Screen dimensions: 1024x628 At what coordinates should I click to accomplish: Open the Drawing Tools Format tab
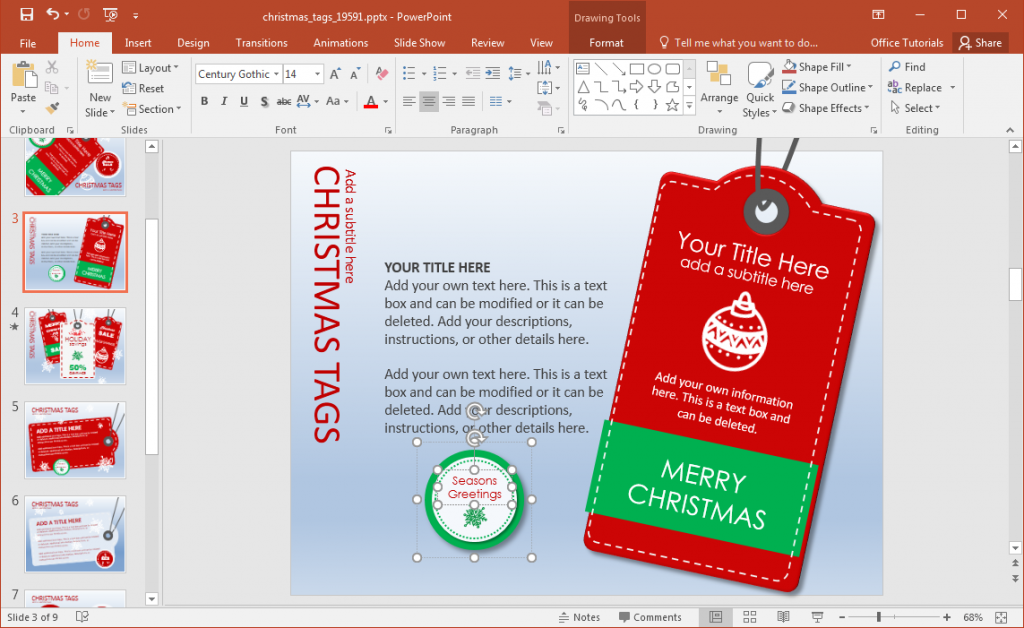click(607, 42)
